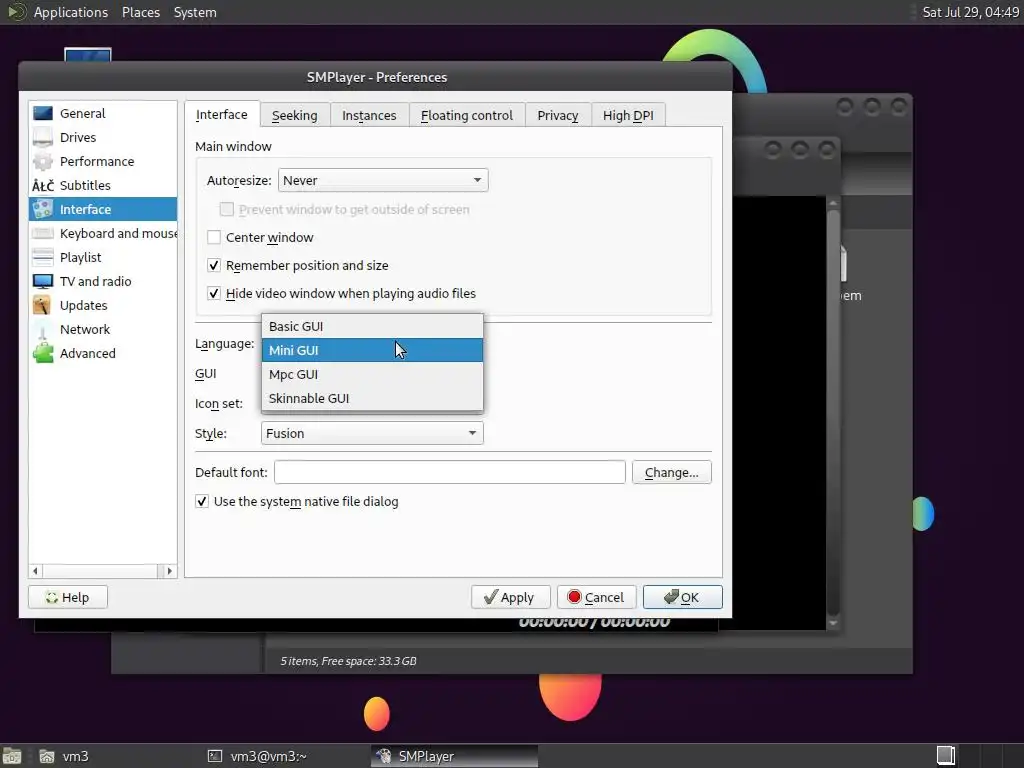The height and width of the screenshot is (768, 1024).
Task: Disable Remember position and size
Action: pyautogui.click(x=214, y=265)
